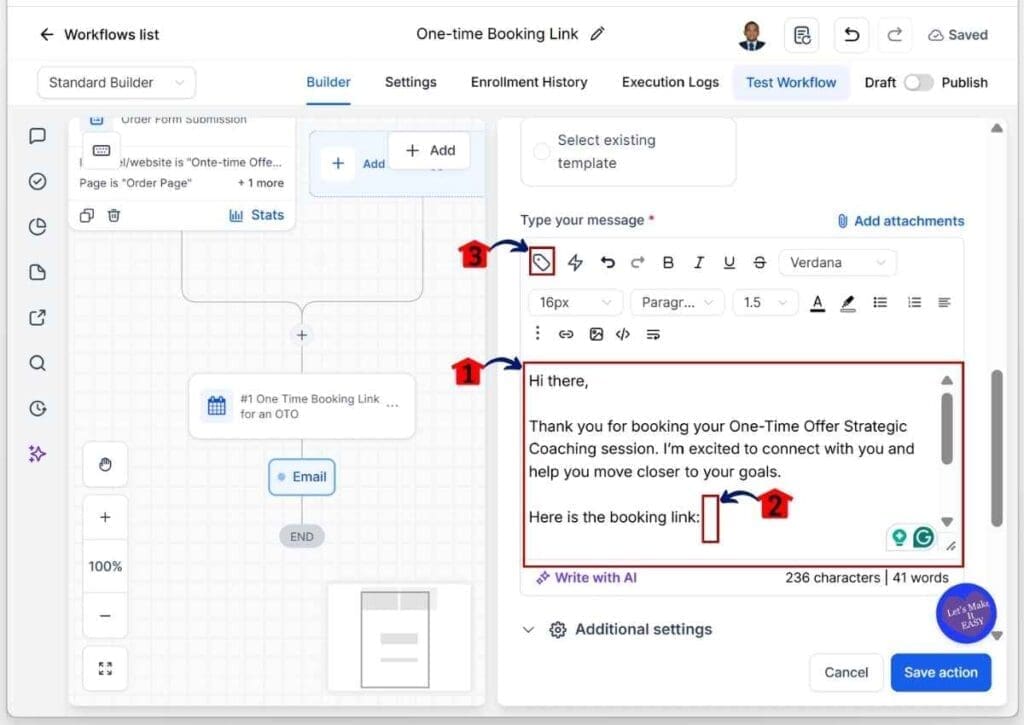1024x725 pixels.
Task: Open the external link sidebar icon
Action: pos(37,317)
